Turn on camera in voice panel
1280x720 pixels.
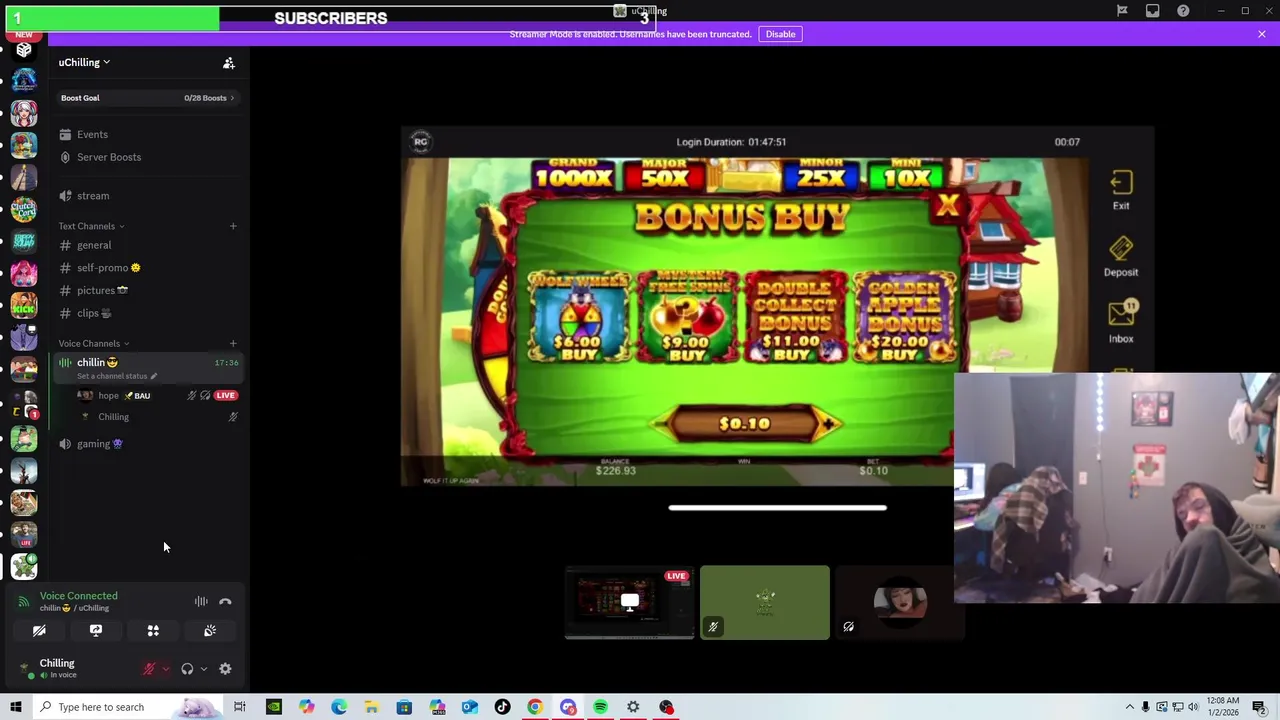pos(39,631)
